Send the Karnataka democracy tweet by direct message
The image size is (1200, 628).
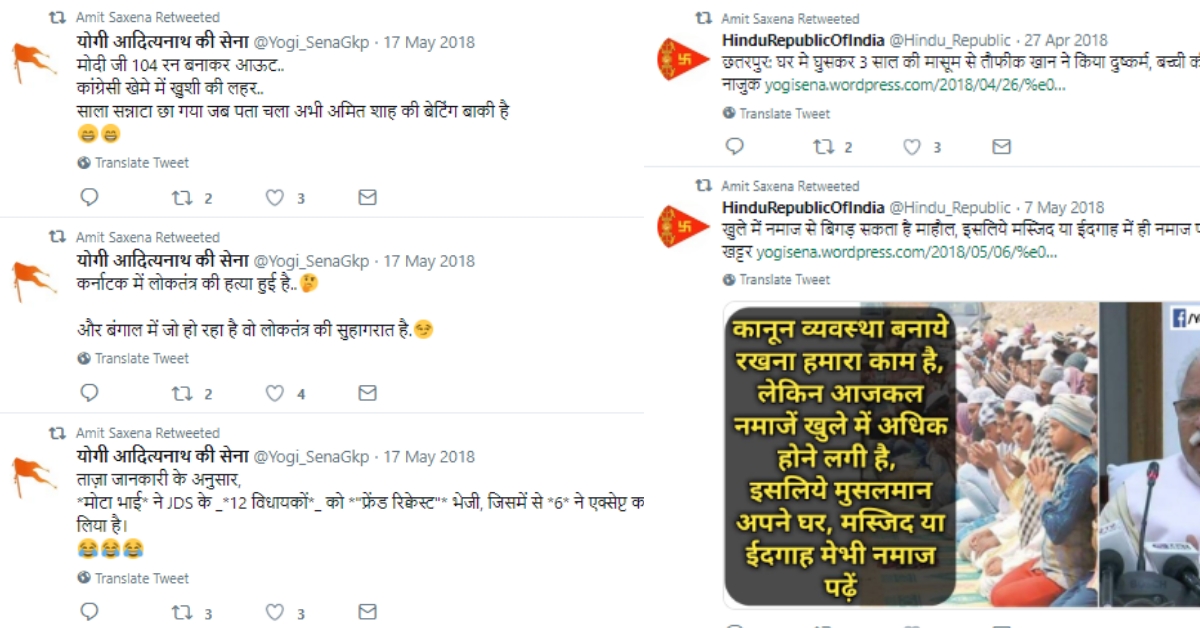(367, 394)
